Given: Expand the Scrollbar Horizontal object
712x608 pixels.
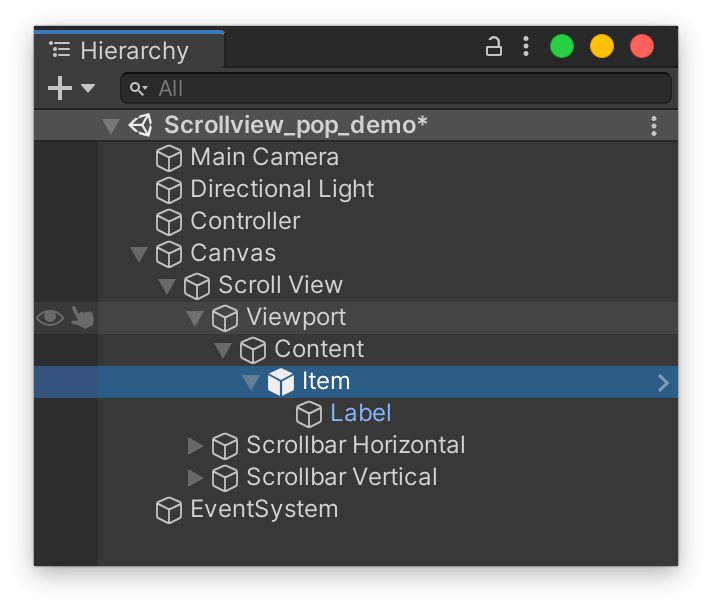Looking at the screenshot, I should [x=195, y=446].
